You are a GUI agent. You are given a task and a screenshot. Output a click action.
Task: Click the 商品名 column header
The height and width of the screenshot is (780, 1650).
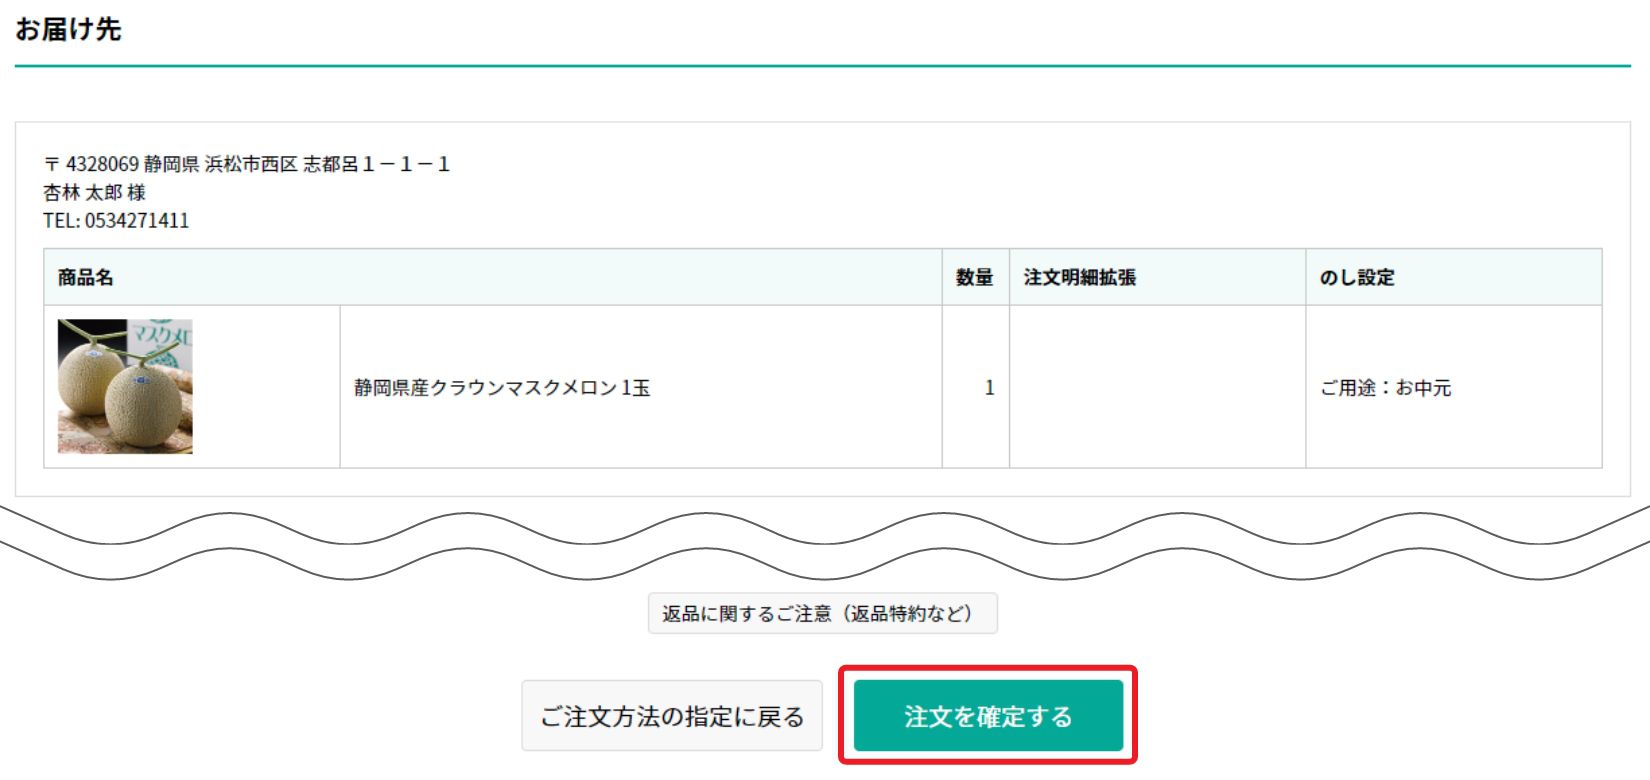point(493,277)
